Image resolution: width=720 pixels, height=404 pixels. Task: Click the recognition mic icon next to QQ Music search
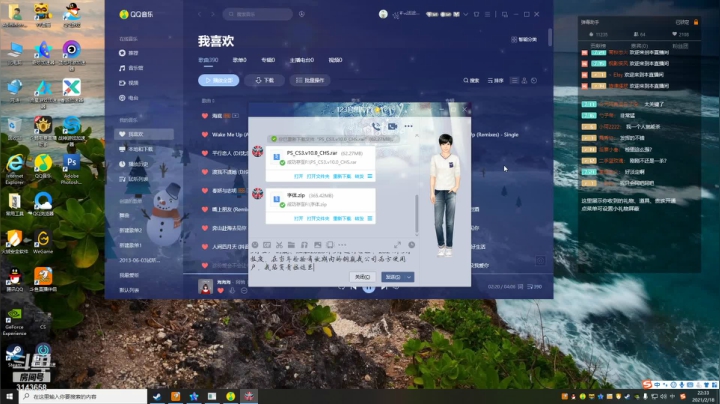point(302,14)
